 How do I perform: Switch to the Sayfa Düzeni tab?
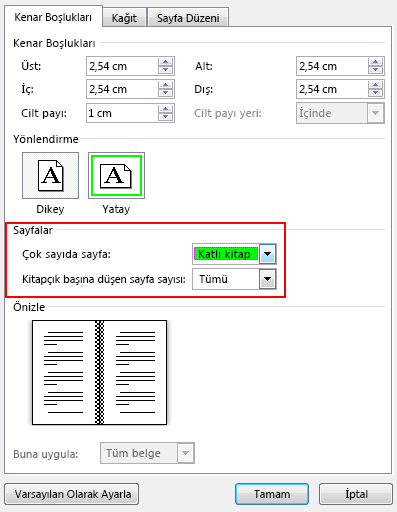[x=188, y=18]
